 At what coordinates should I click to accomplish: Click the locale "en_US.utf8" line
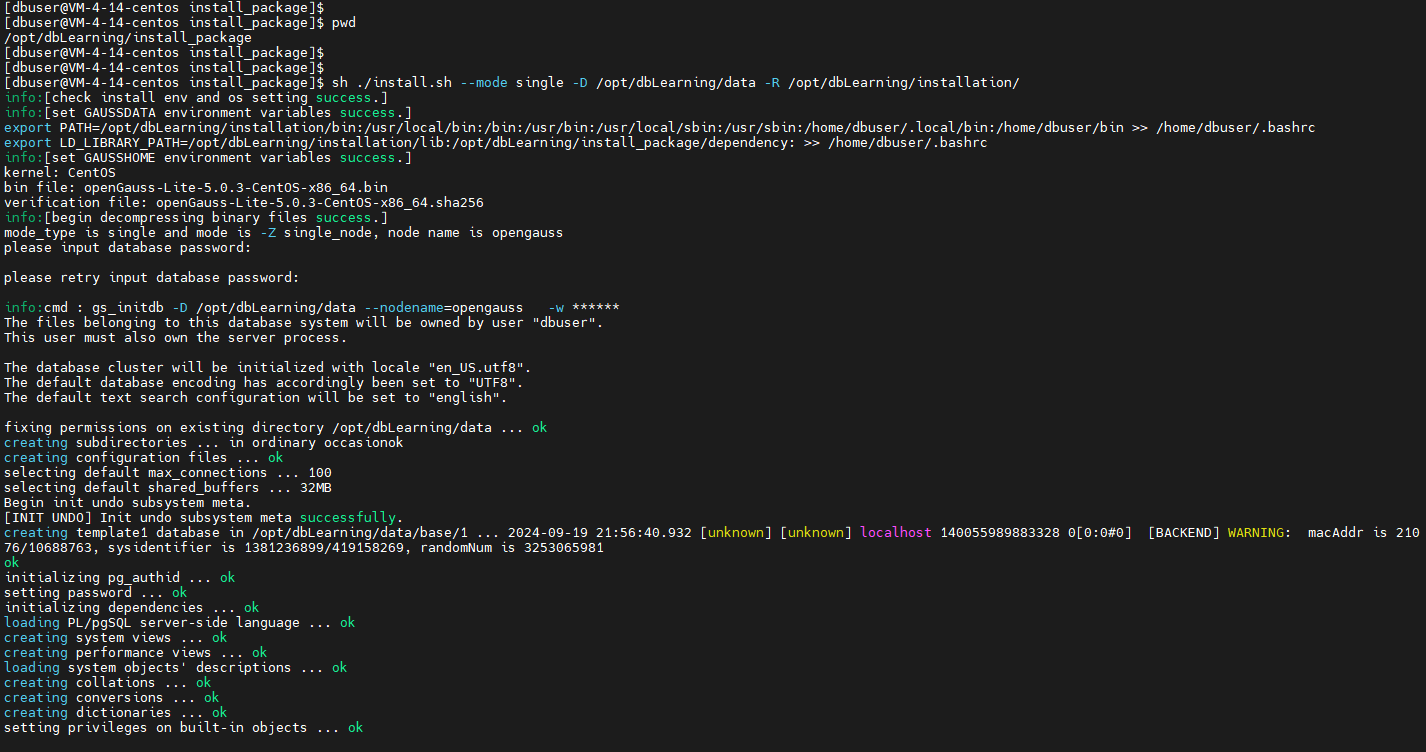[x=268, y=367]
